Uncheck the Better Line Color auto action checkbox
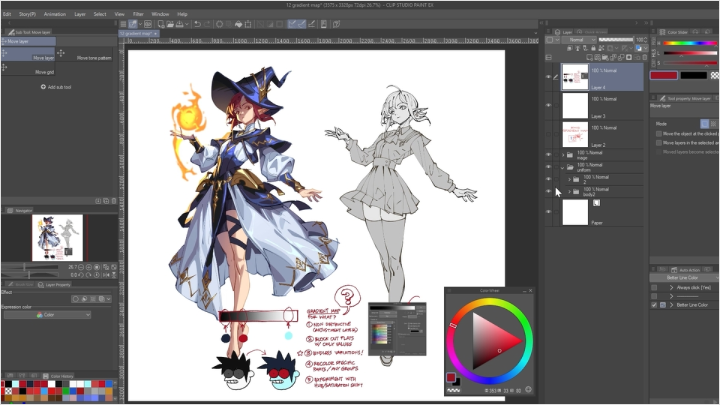The image size is (720, 405). pyautogui.click(x=654, y=305)
